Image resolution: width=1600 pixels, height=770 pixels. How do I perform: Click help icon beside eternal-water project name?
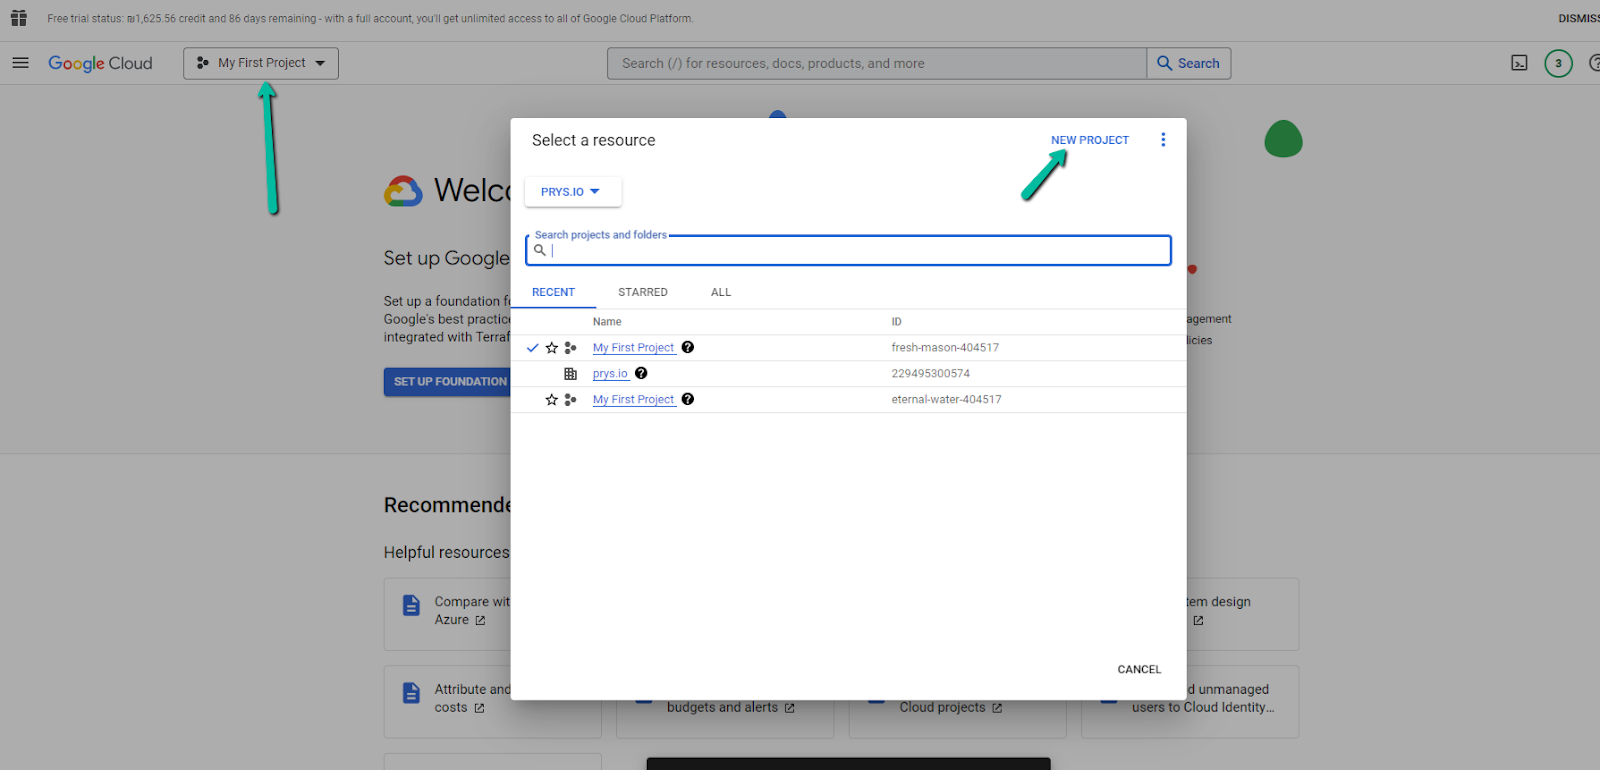point(688,399)
